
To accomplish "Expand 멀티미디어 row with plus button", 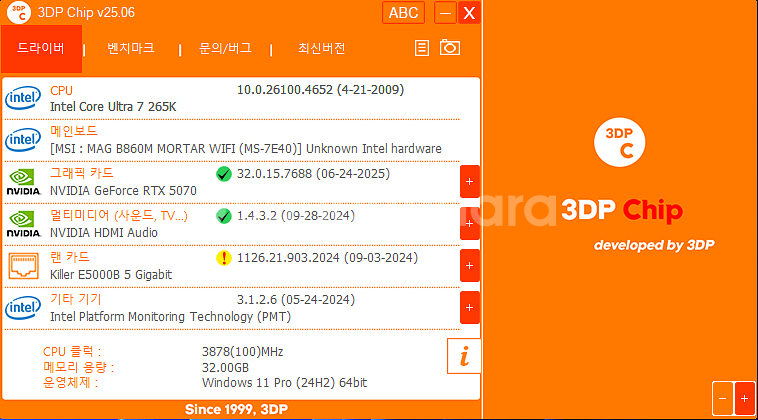I will 469,224.
